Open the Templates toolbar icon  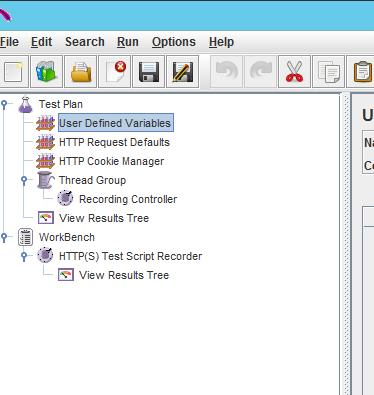coord(47,72)
